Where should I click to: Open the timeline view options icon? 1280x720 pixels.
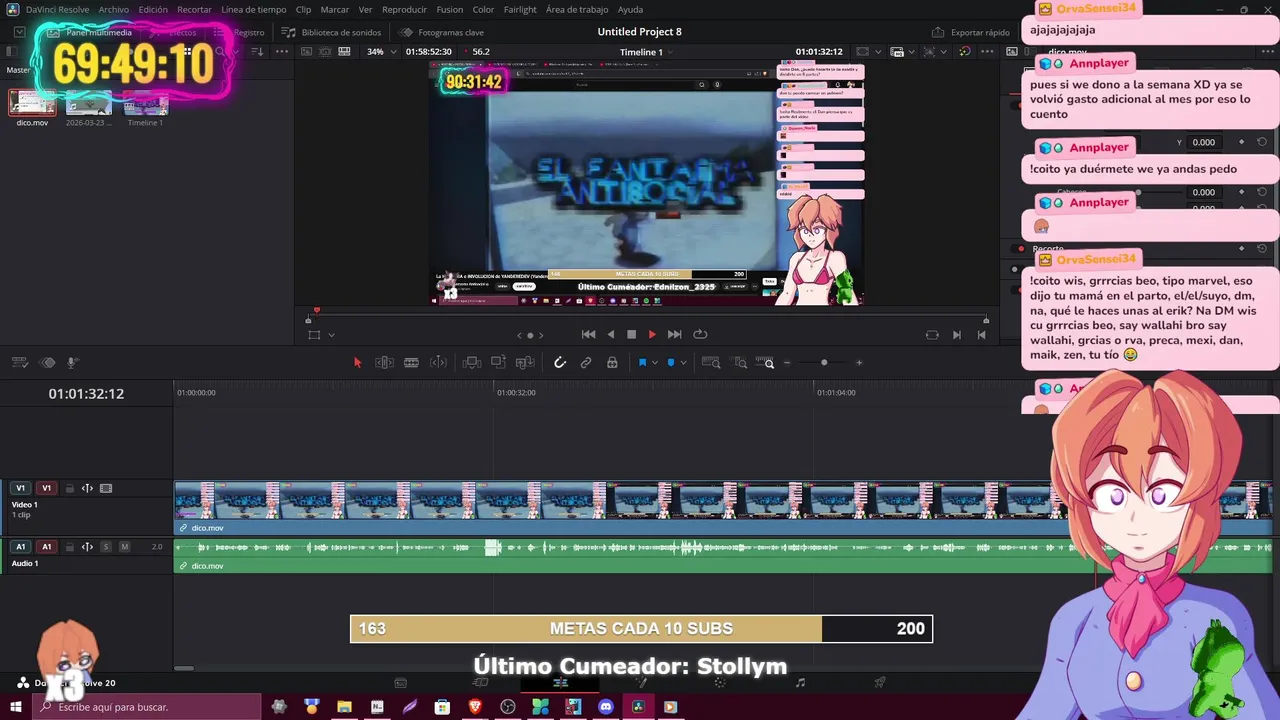[20, 363]
